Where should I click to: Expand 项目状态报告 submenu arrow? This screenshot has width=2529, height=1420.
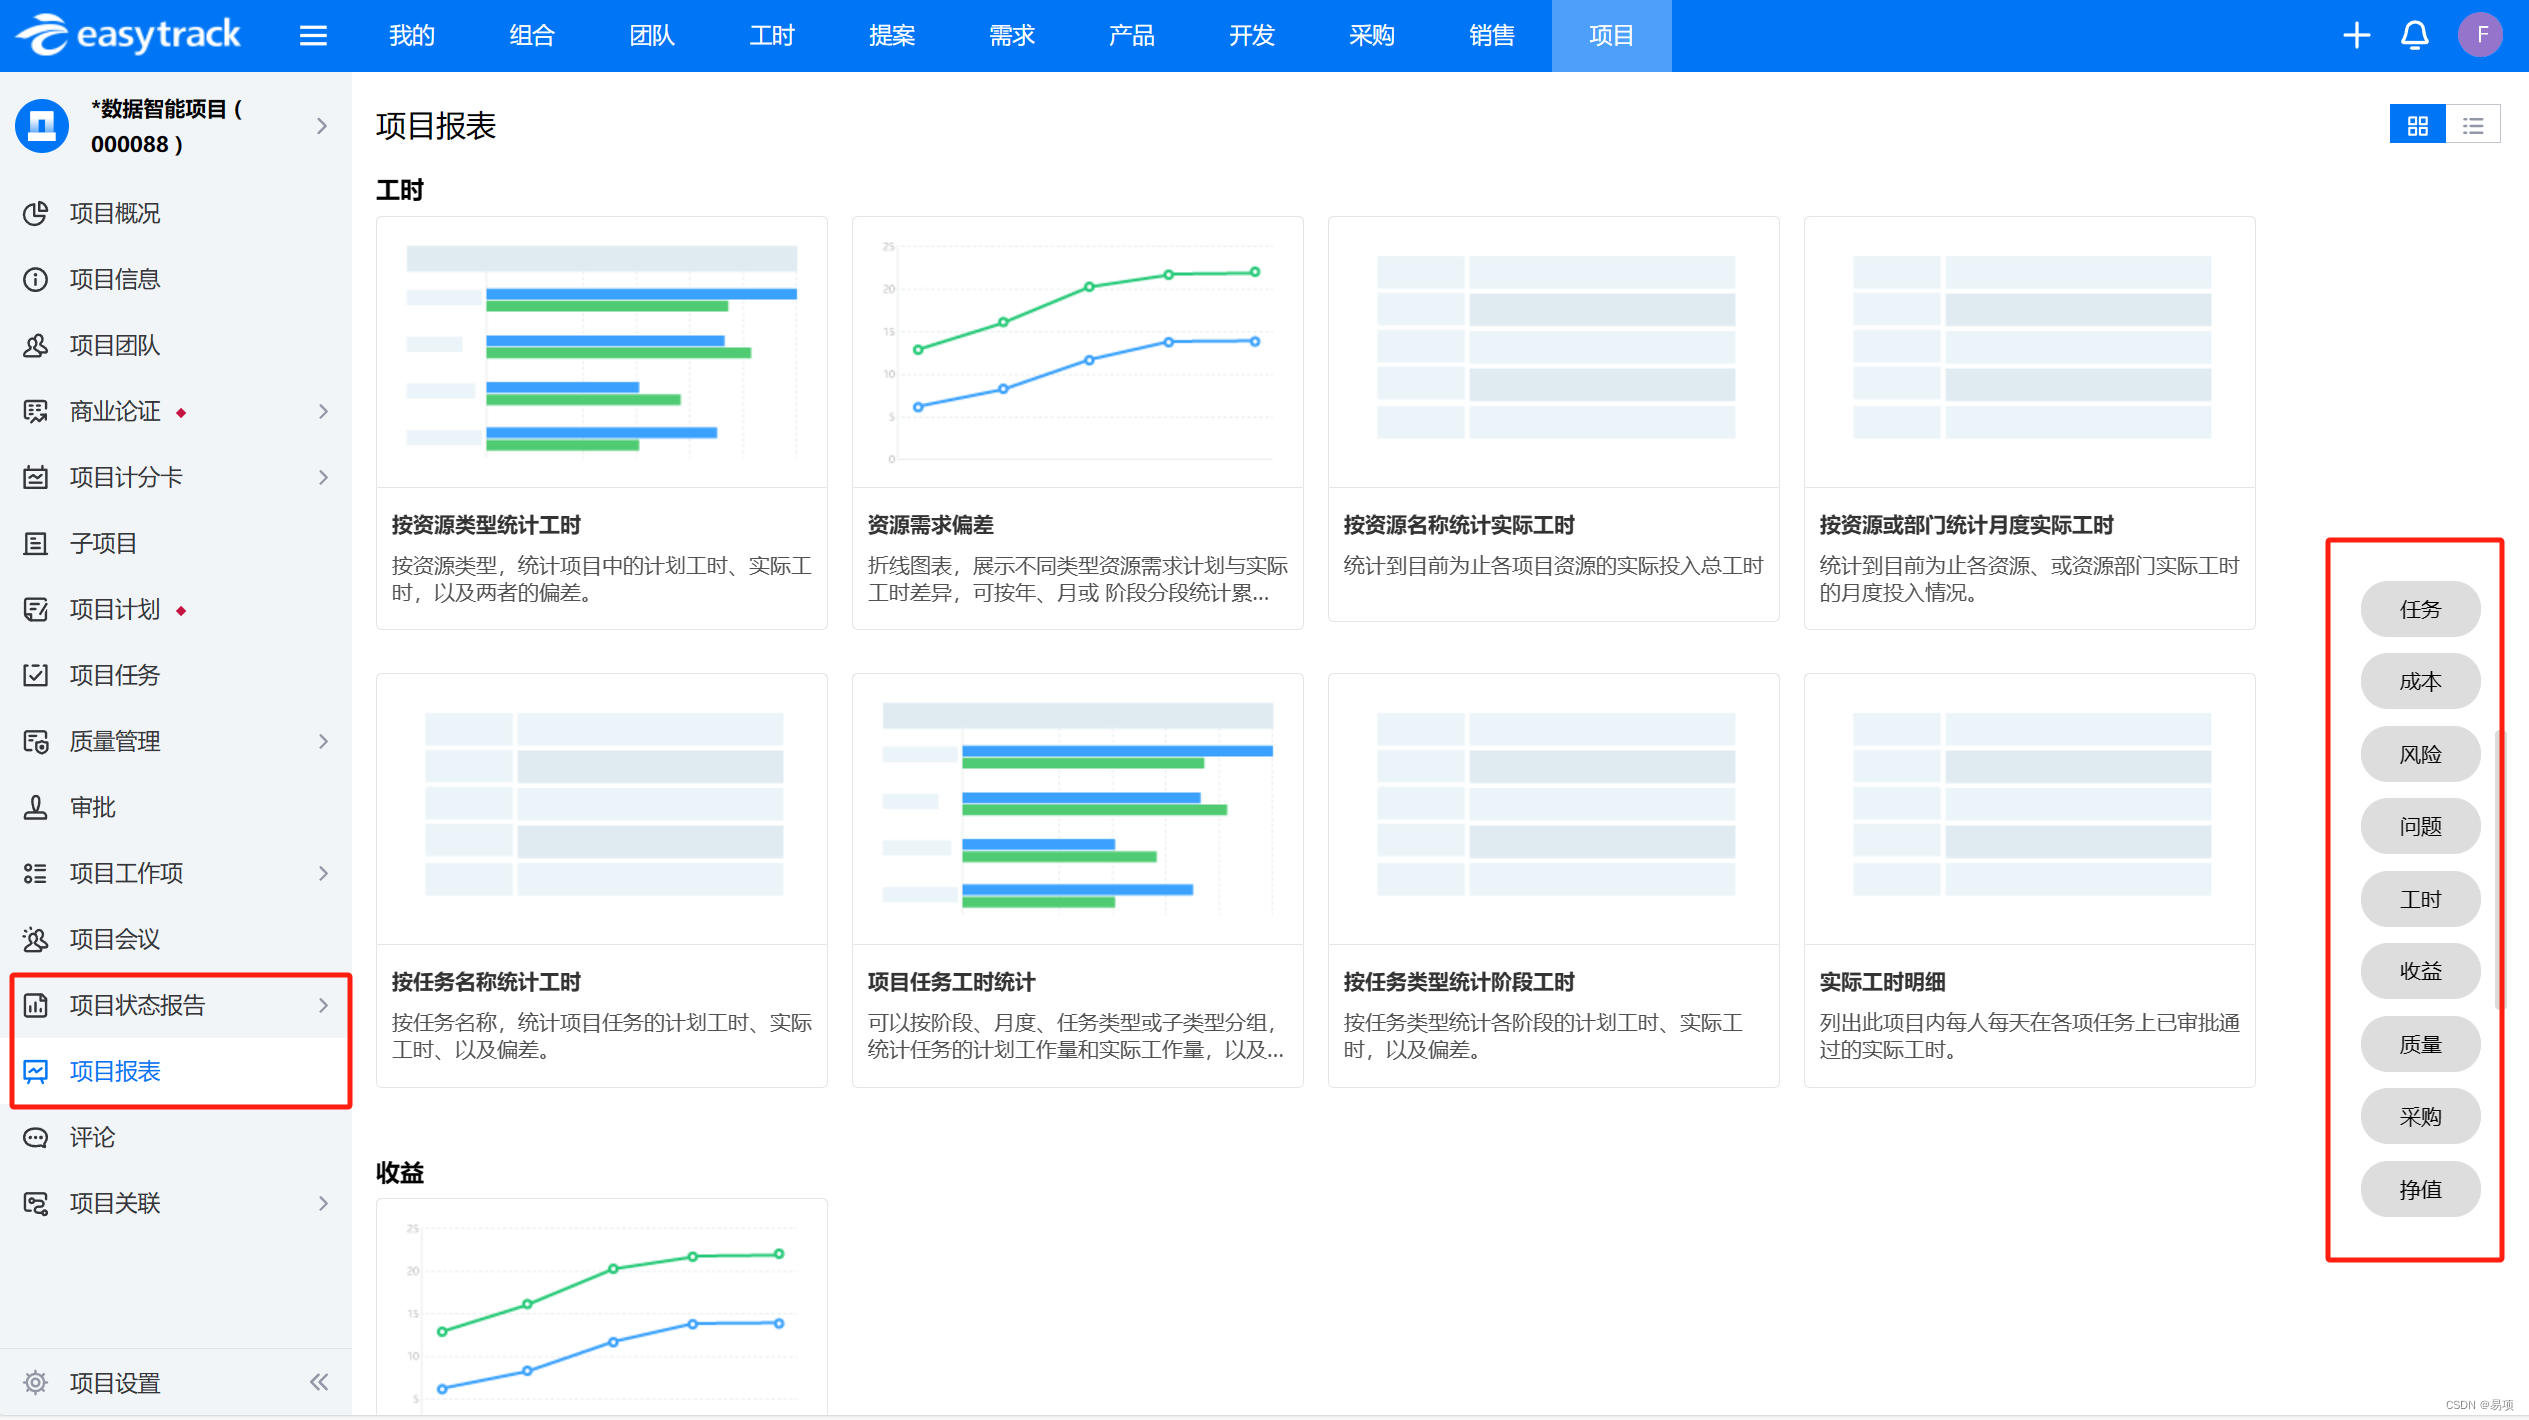[x=323, y=1005]
